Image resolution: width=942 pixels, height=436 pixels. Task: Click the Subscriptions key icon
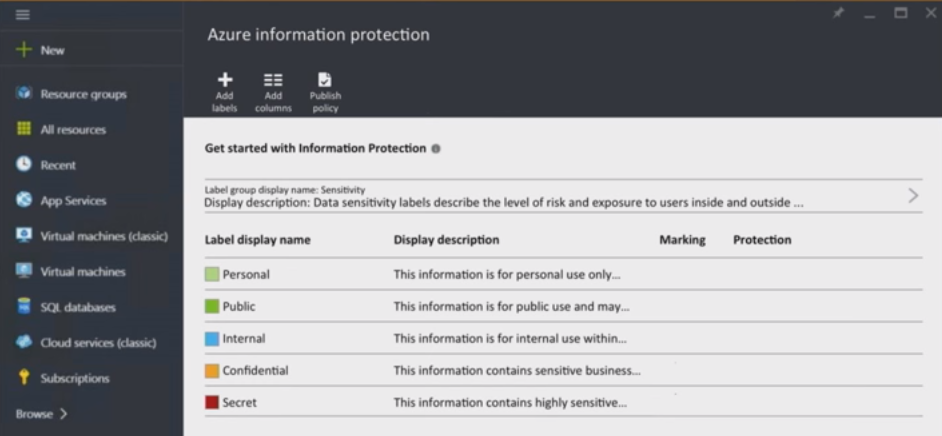point(24,378)
